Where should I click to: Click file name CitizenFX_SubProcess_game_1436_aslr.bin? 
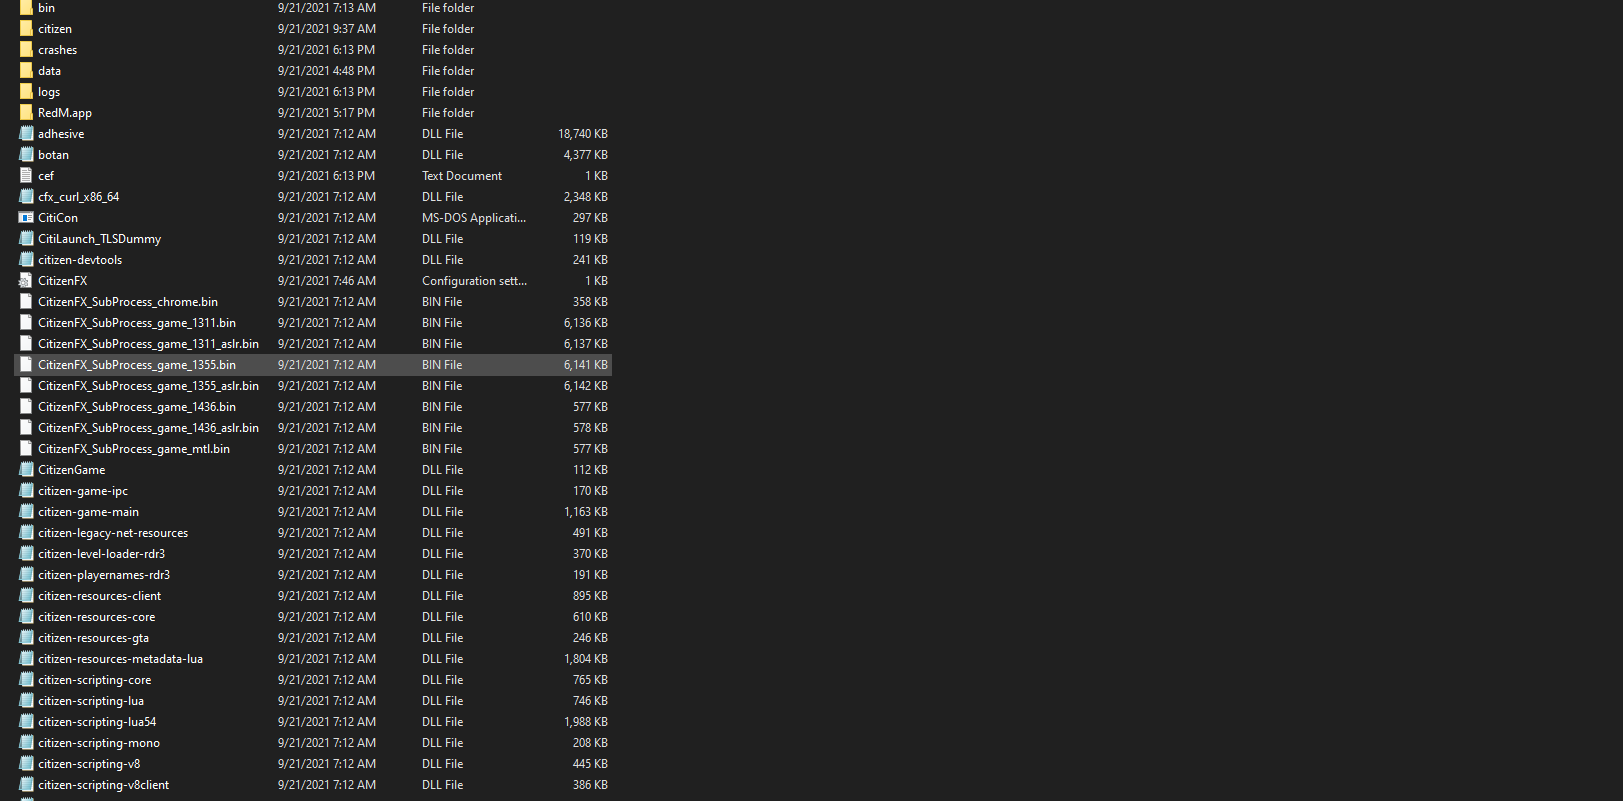pos(148,427)
